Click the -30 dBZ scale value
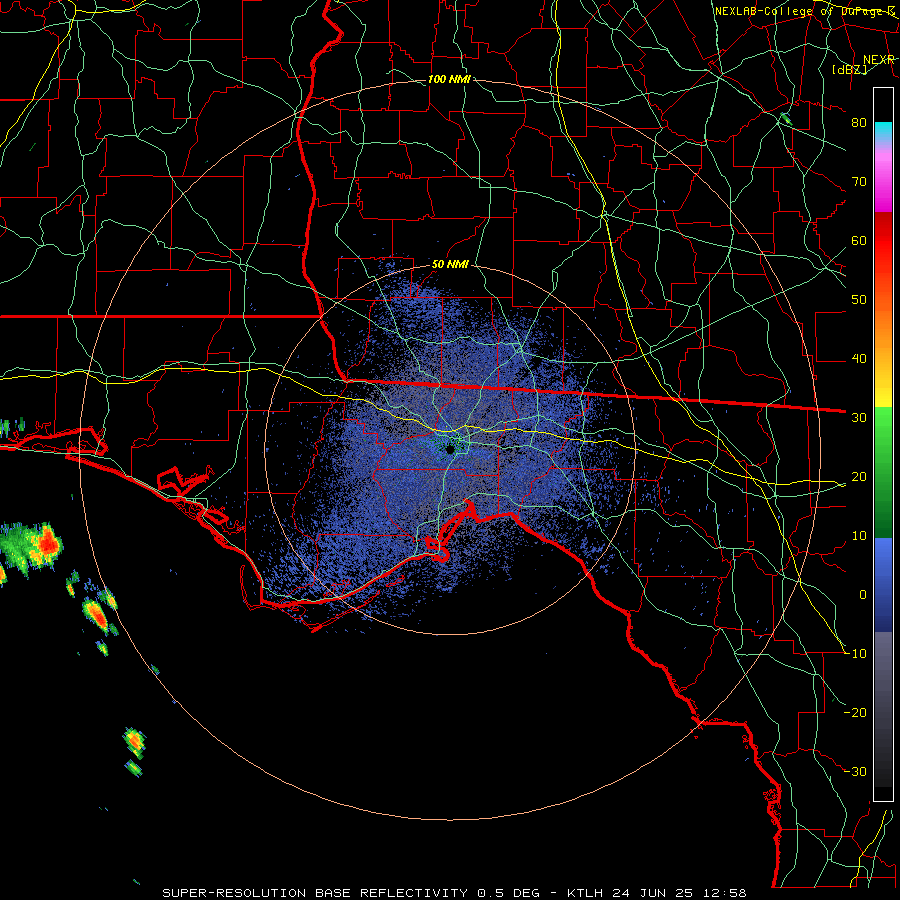 tap(856, 772)
